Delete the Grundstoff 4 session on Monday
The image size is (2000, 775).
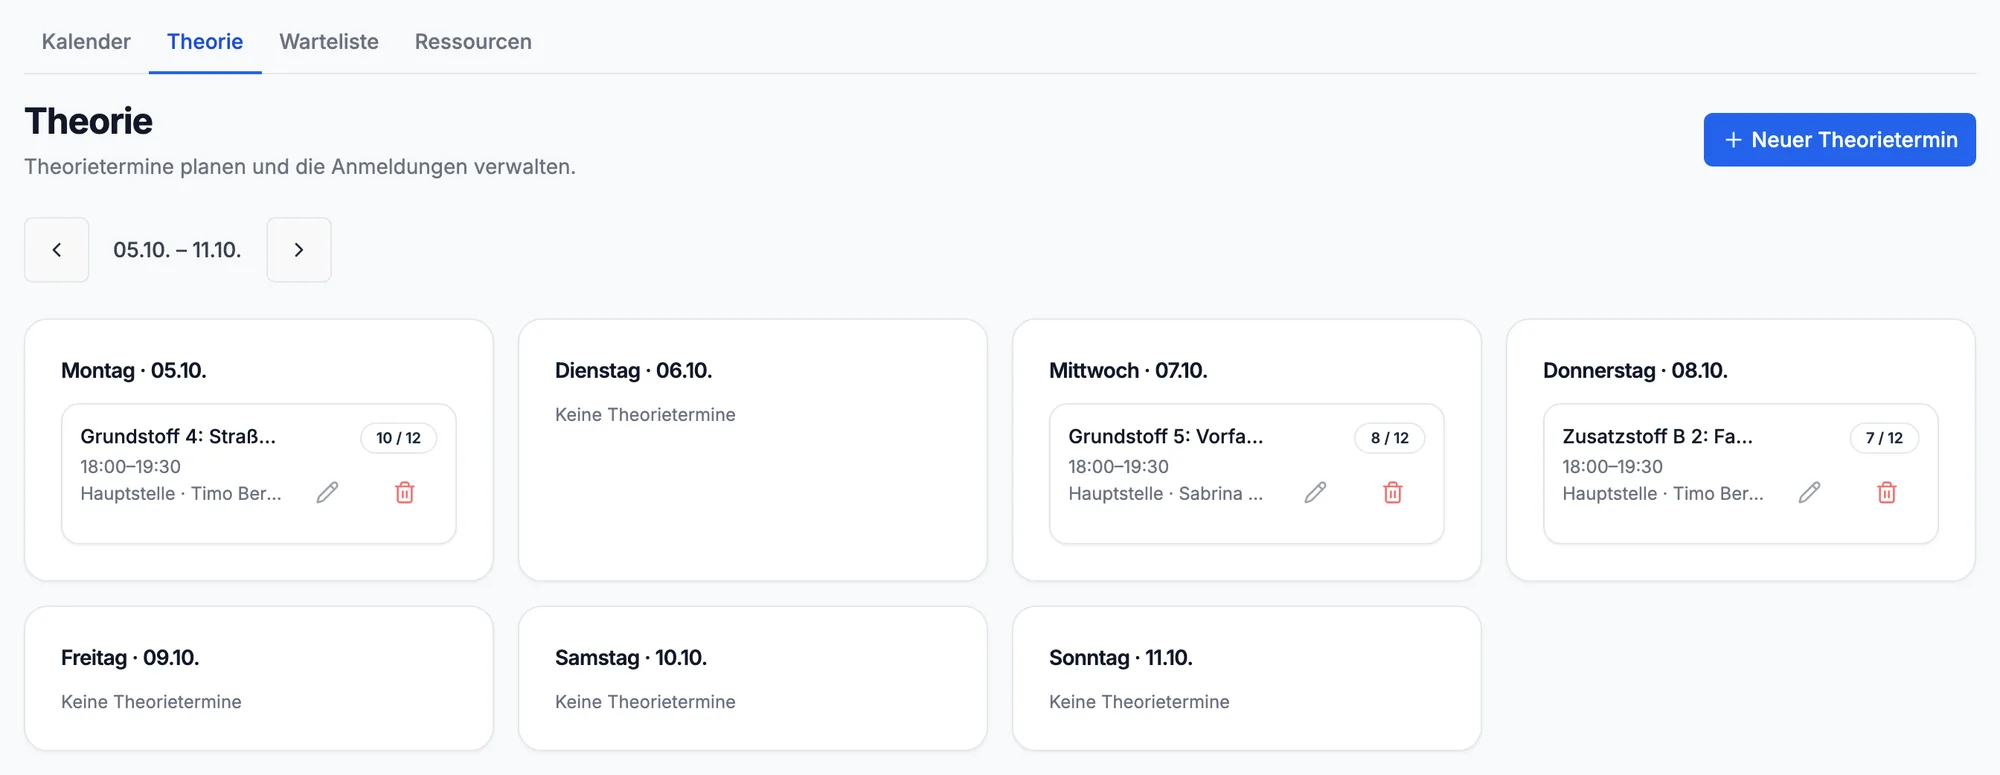(x=405, y=492)
